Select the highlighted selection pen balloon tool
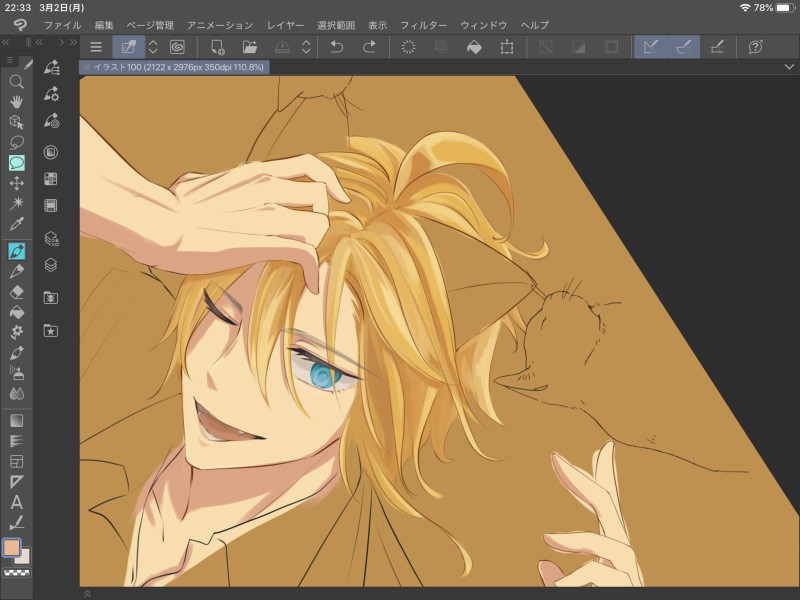Viewport: 800px width, 600px height. (x=16, y=163)
